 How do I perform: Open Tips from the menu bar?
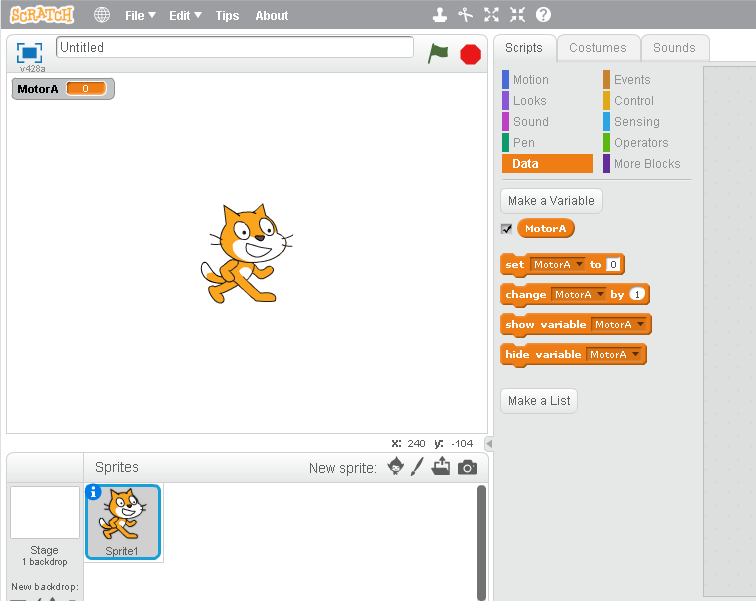coord(227,15)
